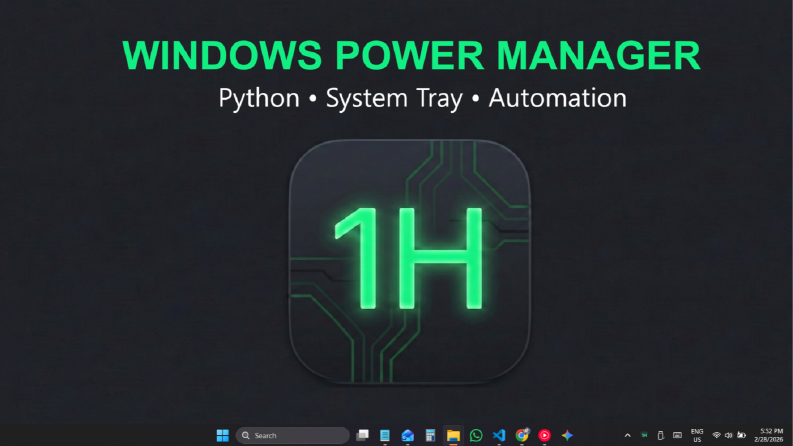Launch Calculator from the taskbar
793x446 pixels.
coord(430,435)
